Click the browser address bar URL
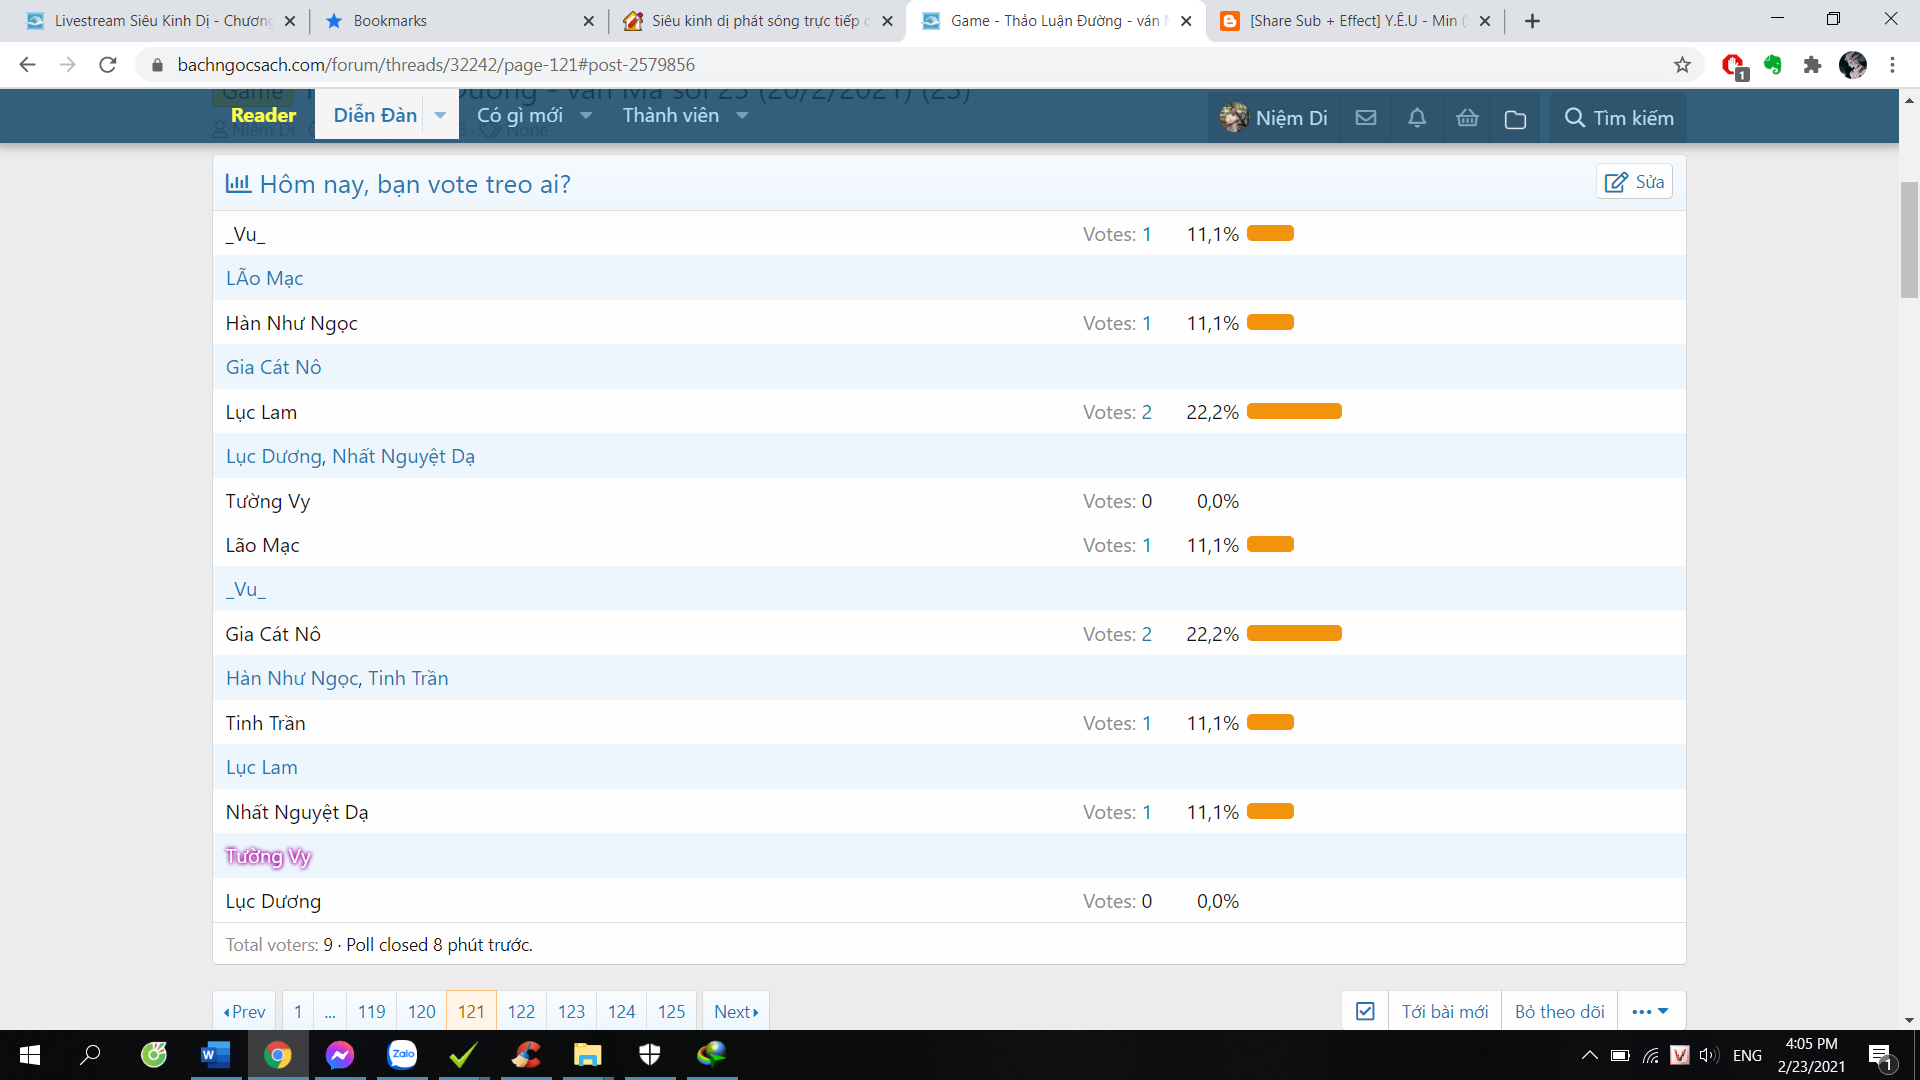1920x1080 pixels. coord(436,65)
